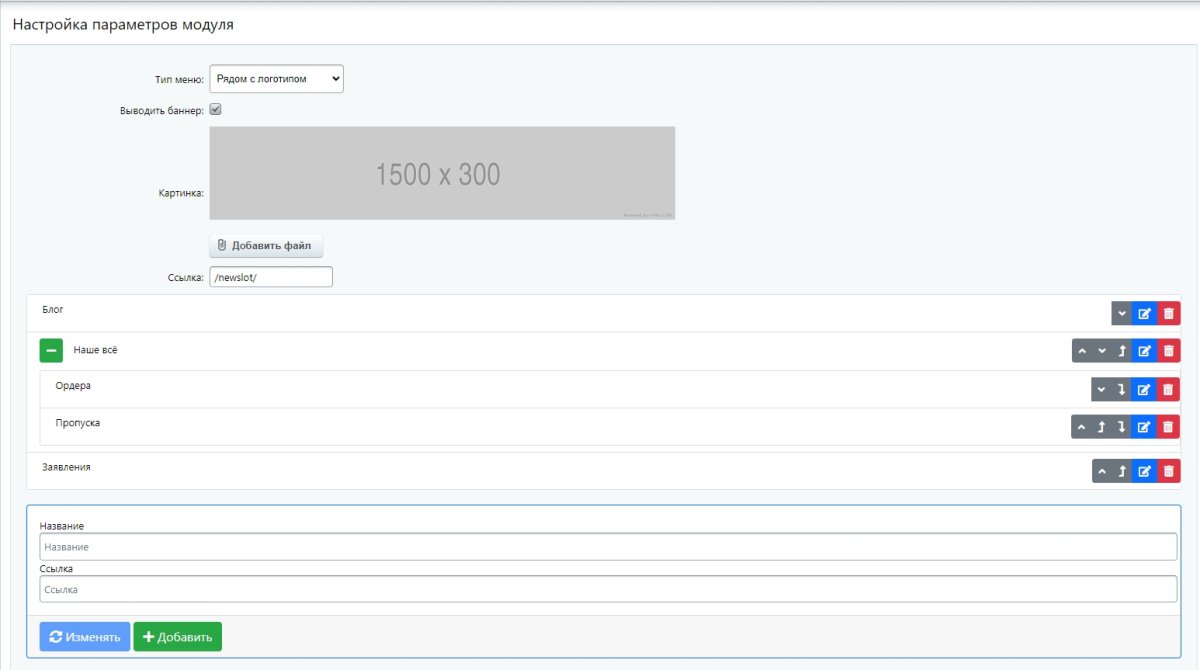Move Заявления item up
This screenshot has width=1200, height=670.
coord(1101,471)
